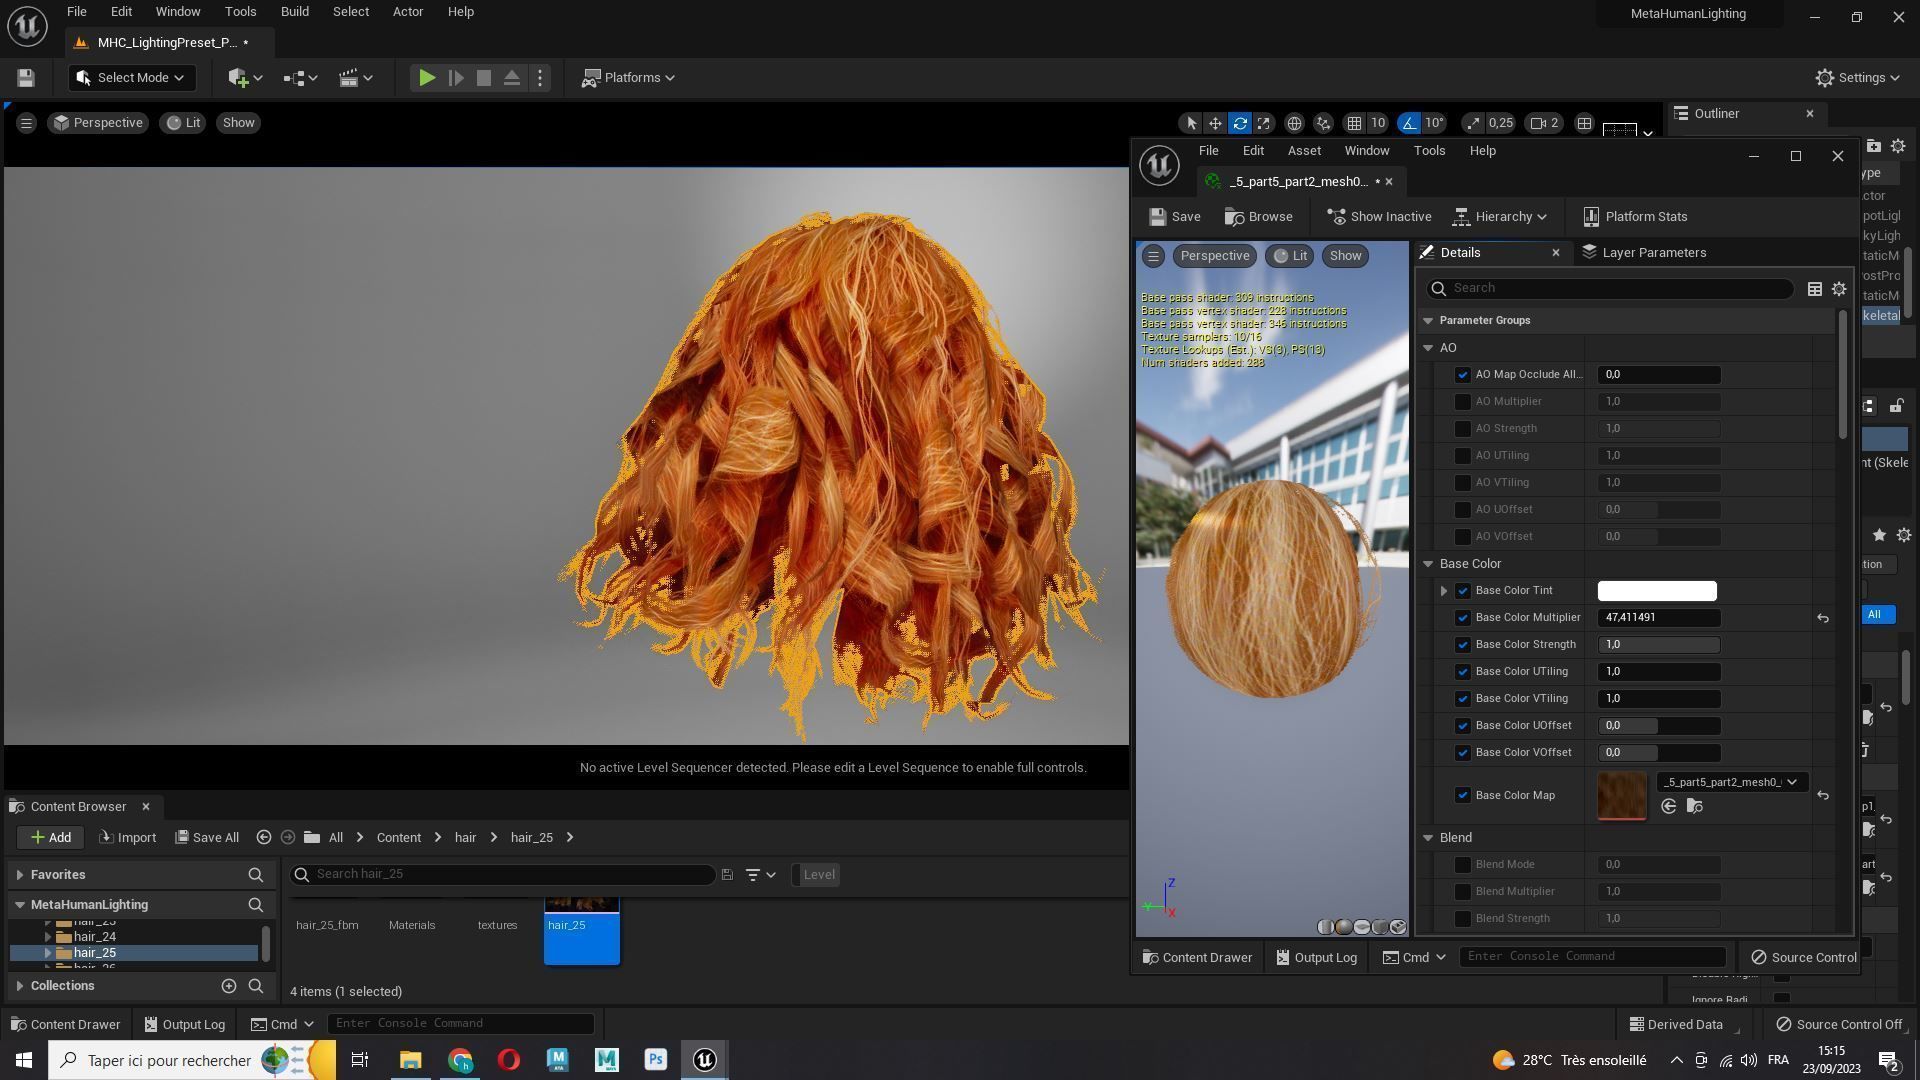Open the Platforms dropdown
The width and height of the screenshot is (1920, 1080).
tap(629, 78)
